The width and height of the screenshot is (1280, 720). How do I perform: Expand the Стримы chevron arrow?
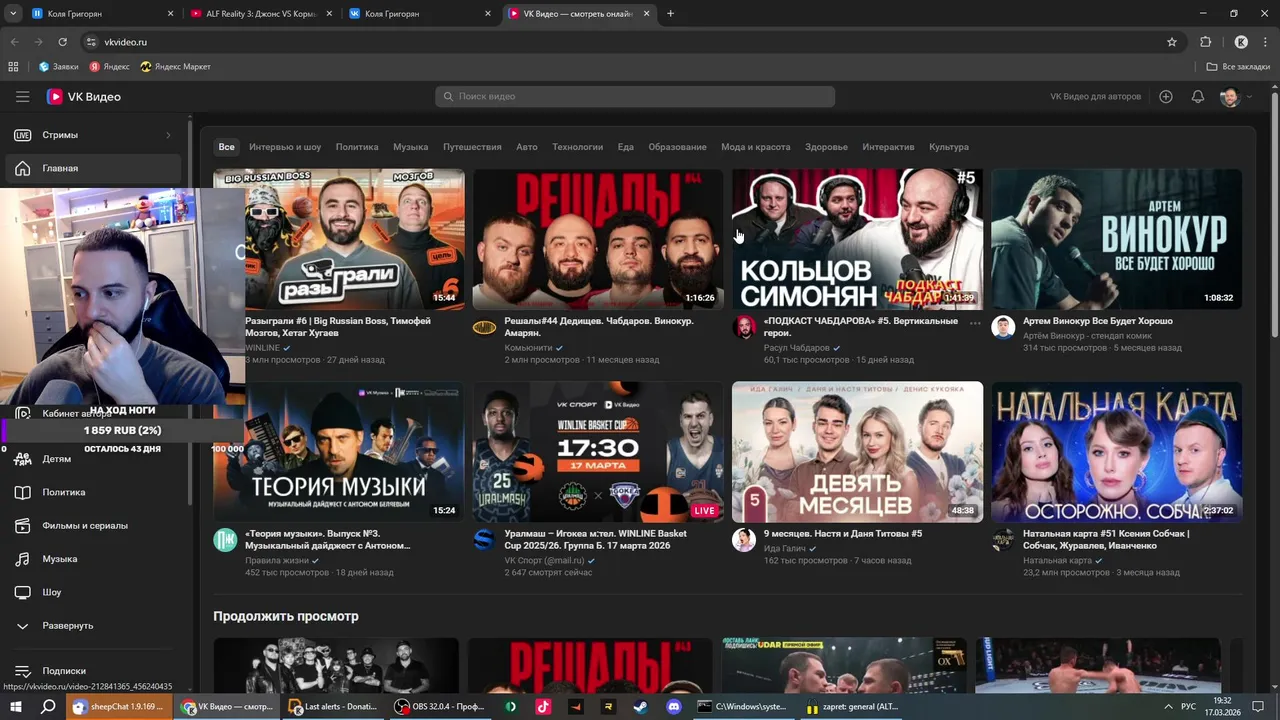click(168, 135)
